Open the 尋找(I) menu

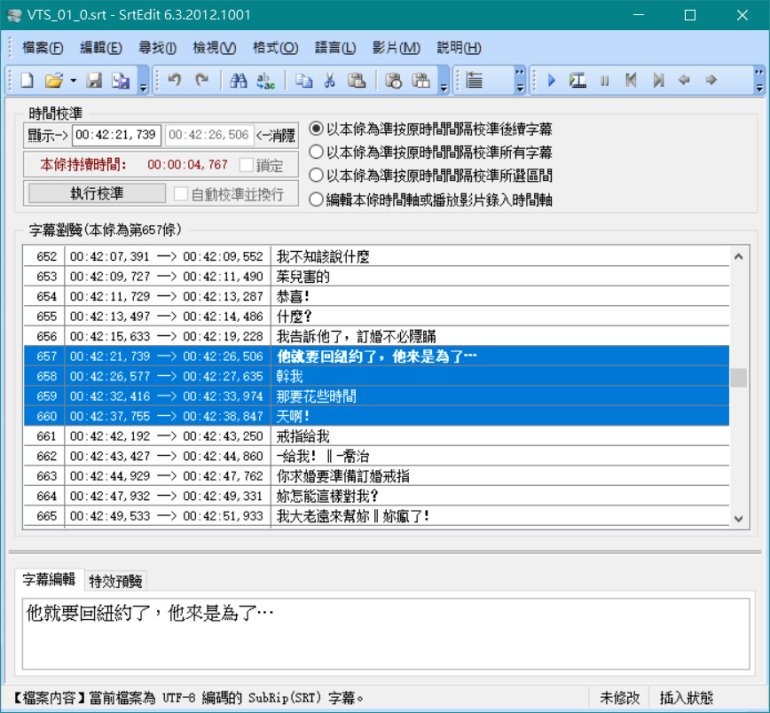click(x=158, y=48)
